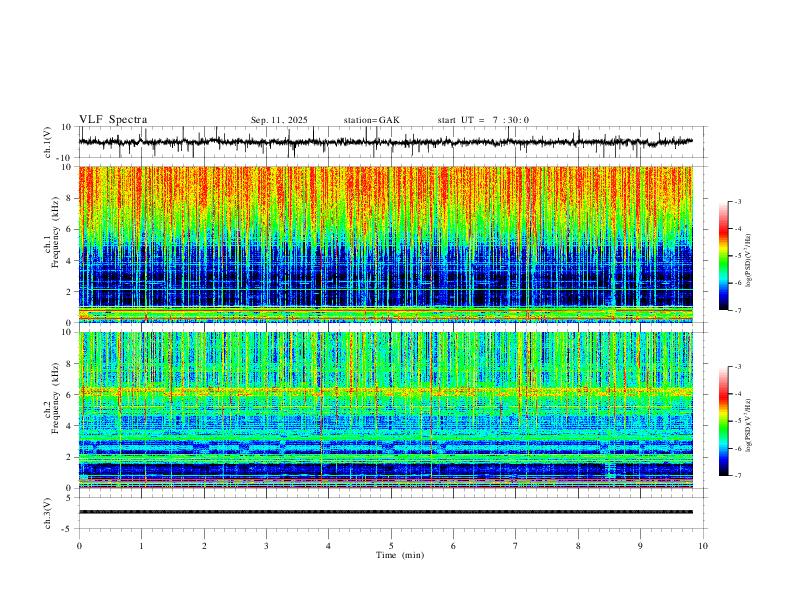
Task: Click the ch.2 spectrogram panel
Action: 385,410
